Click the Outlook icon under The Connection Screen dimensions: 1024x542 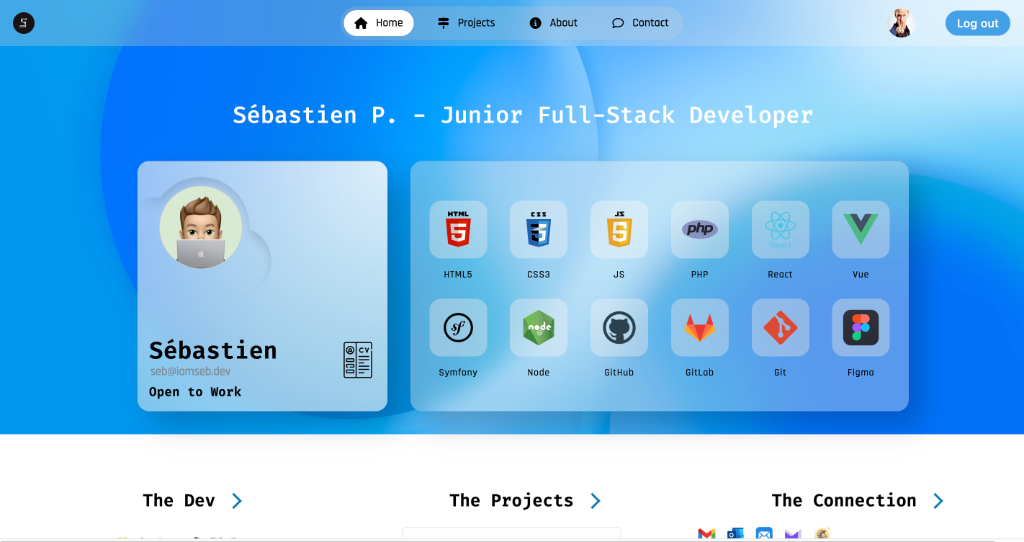(x=735, y=534)
